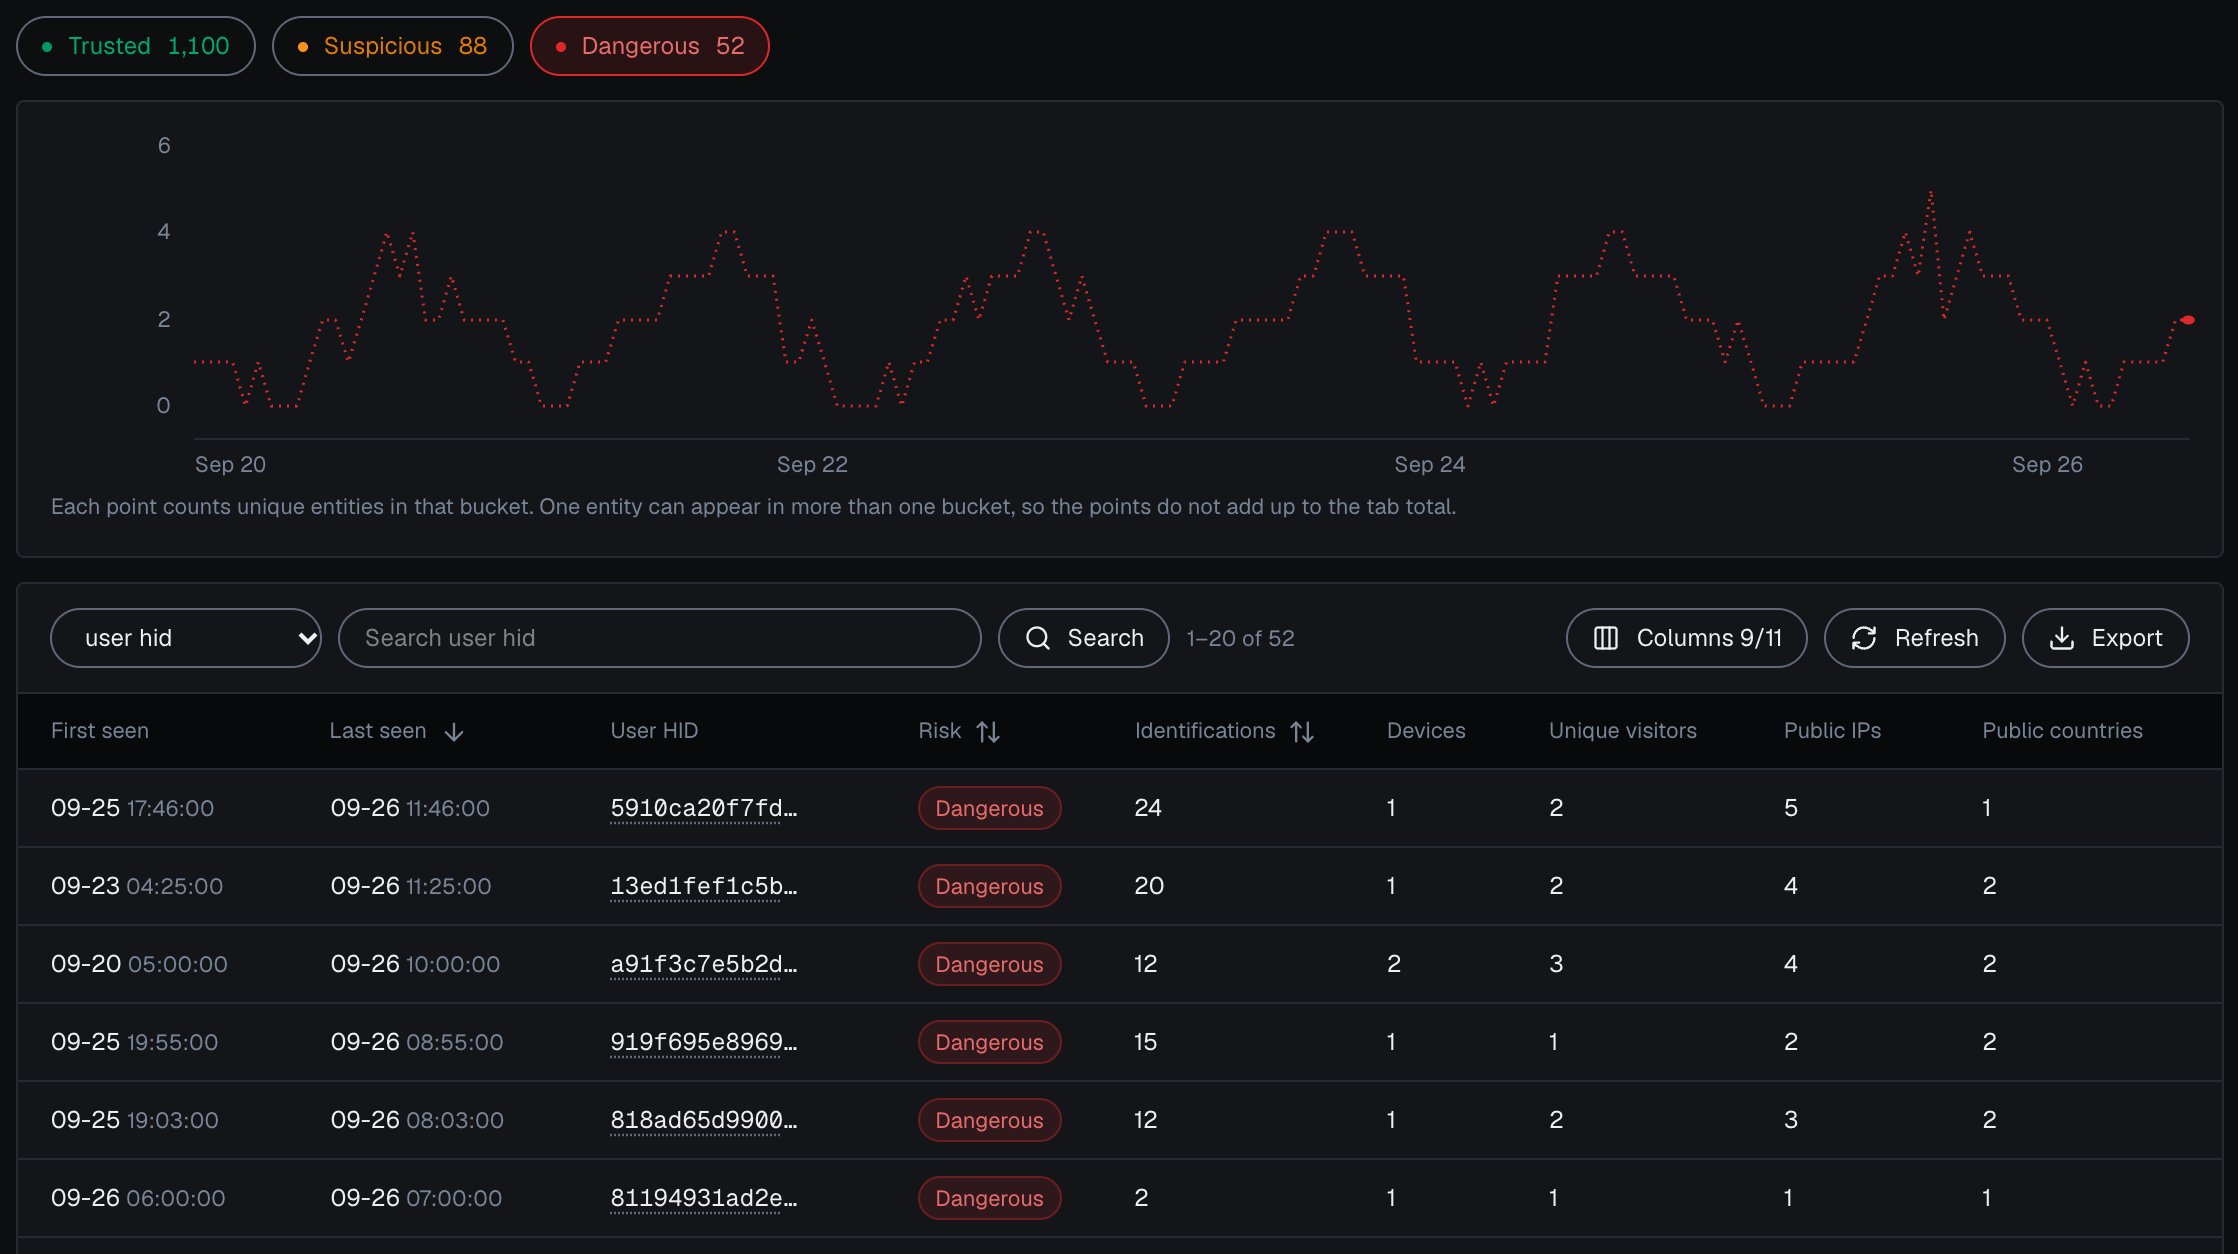Viewport: 2238px width, 1254px height.
Task: Switch to the Trusted 1,100 tab
Action: point(136,46)
